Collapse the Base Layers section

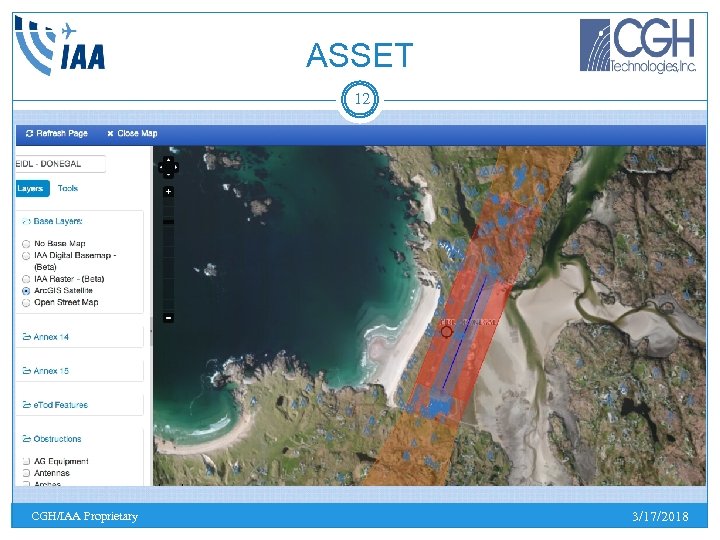pos(52,221)
